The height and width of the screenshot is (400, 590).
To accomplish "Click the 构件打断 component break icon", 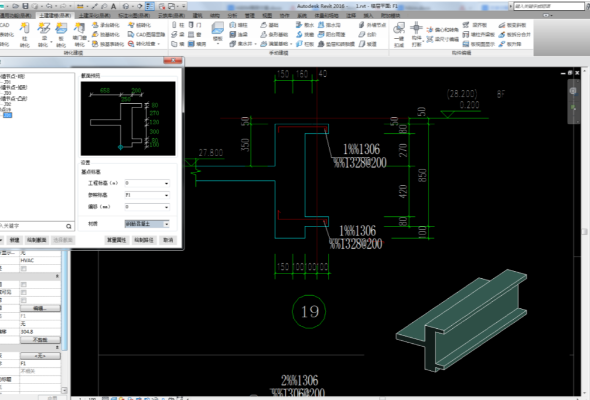I will (416, 34).
